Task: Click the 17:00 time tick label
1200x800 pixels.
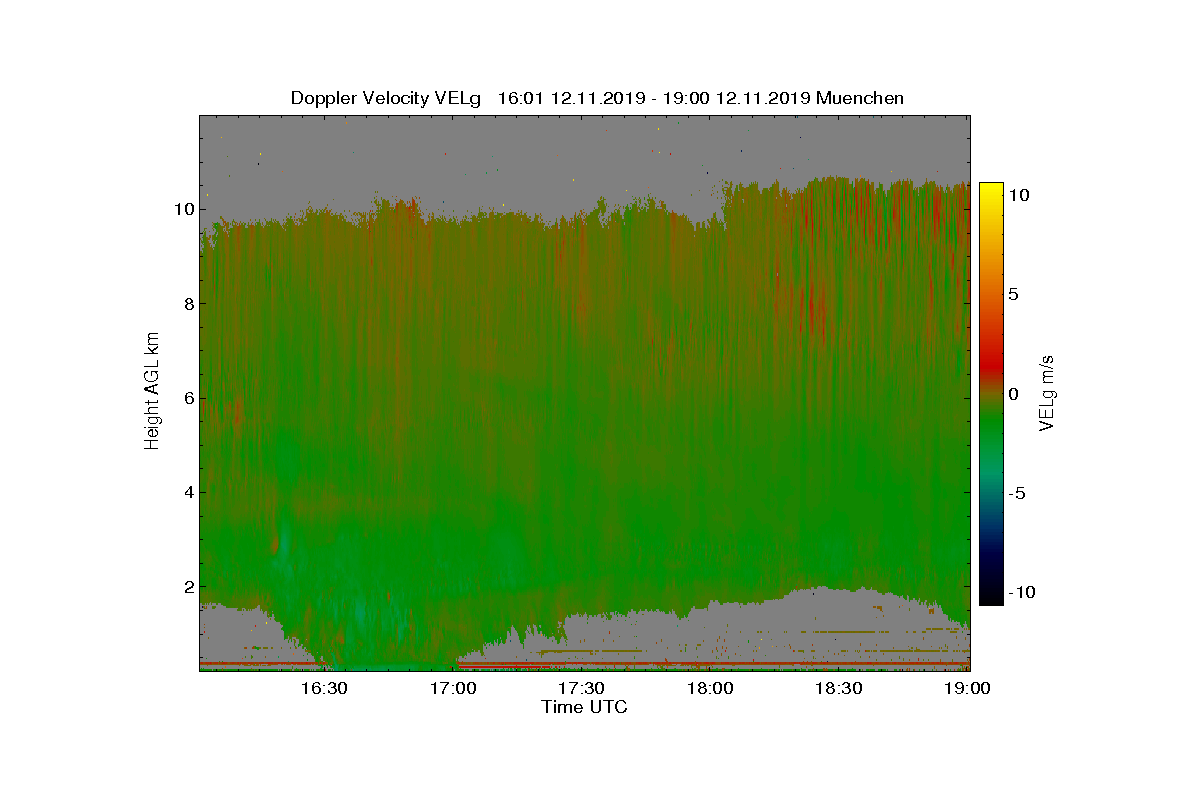Action: tap(453, 688)
